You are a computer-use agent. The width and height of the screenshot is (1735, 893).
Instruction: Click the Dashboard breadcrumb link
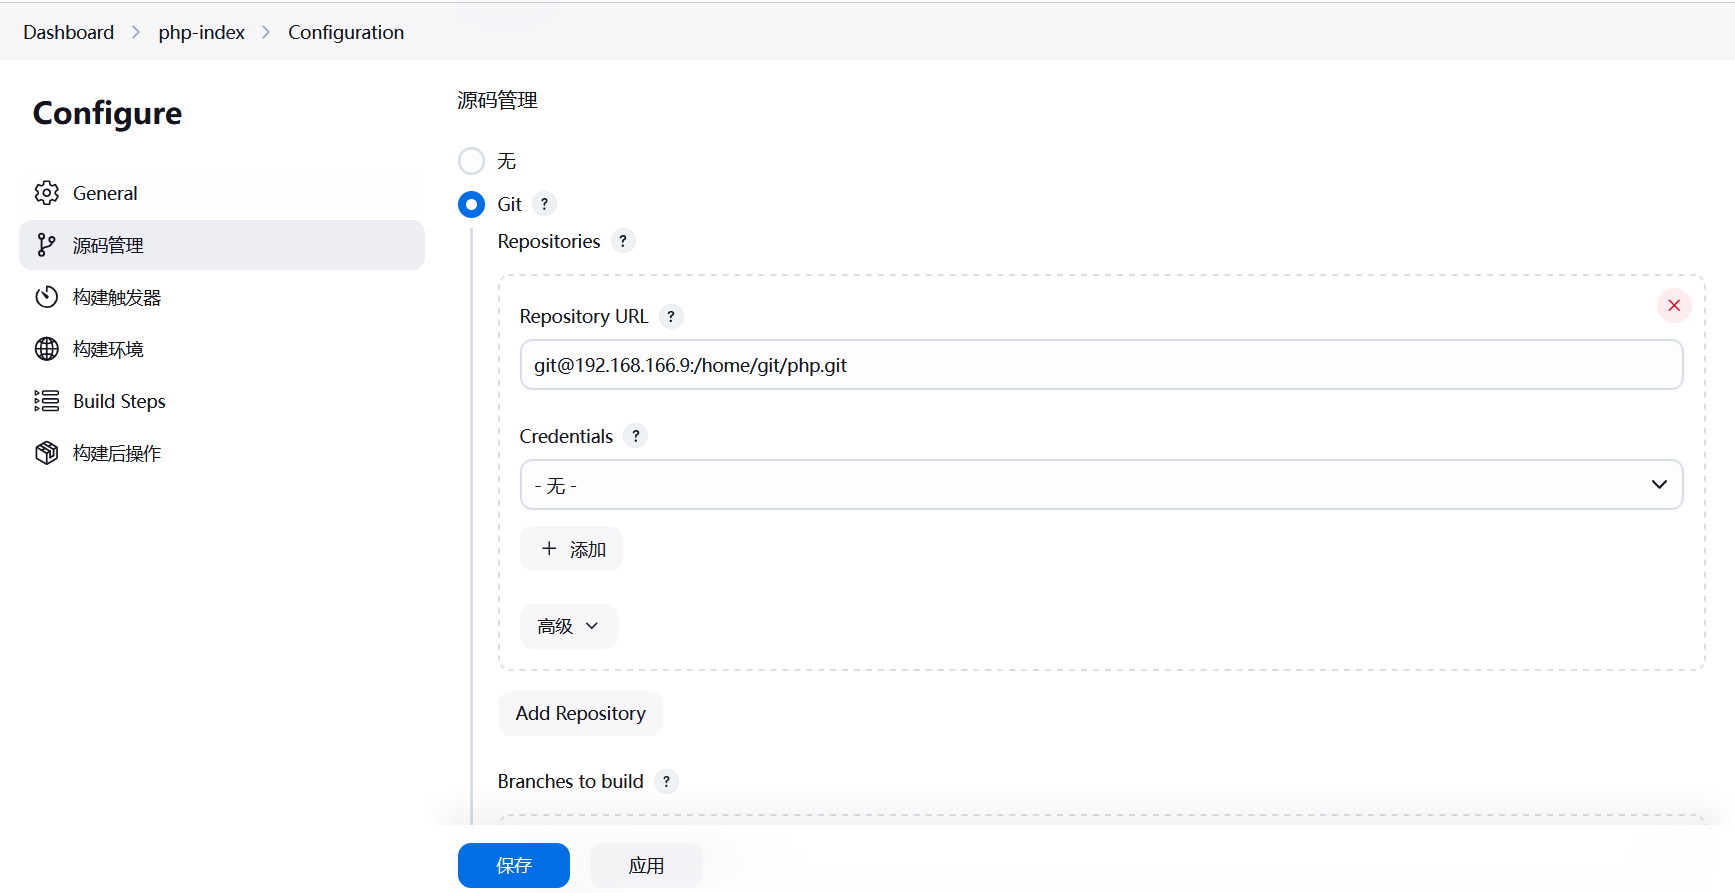69,32
